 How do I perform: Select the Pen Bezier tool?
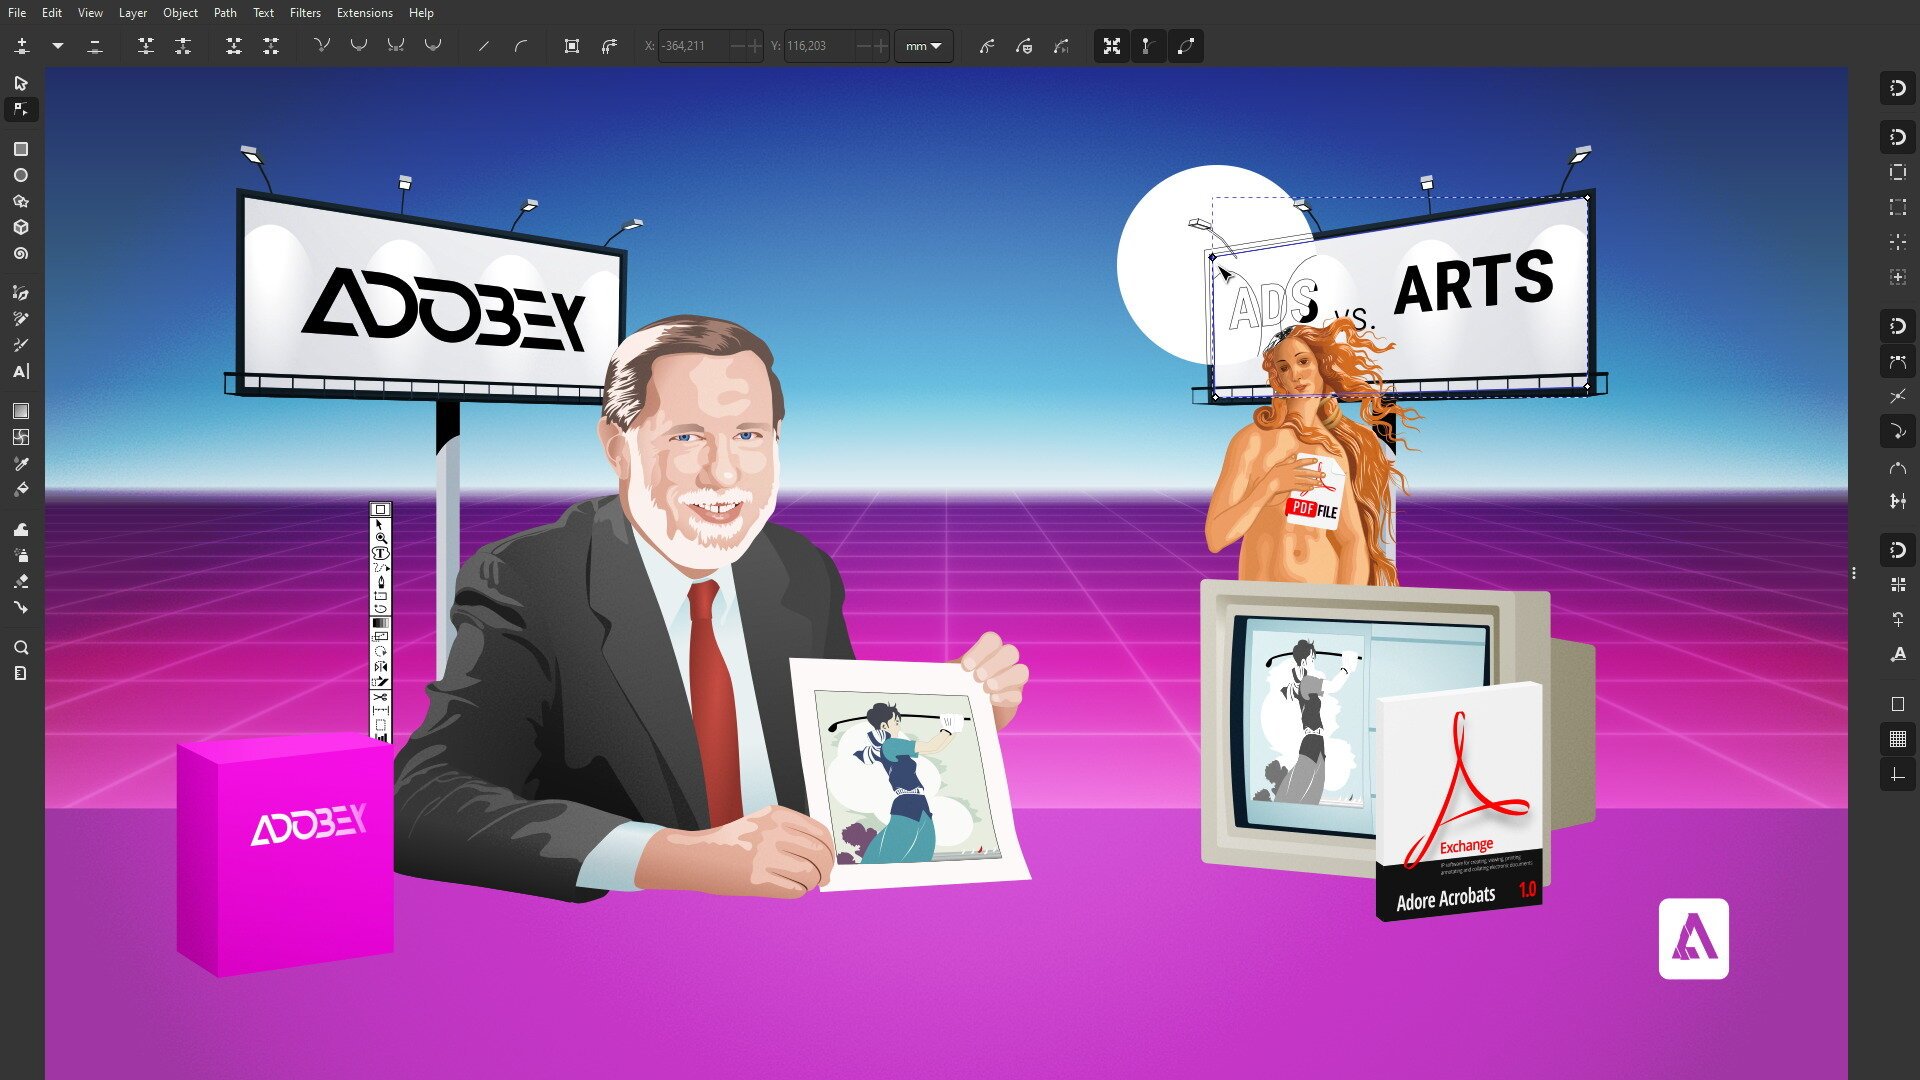point(21,293)
